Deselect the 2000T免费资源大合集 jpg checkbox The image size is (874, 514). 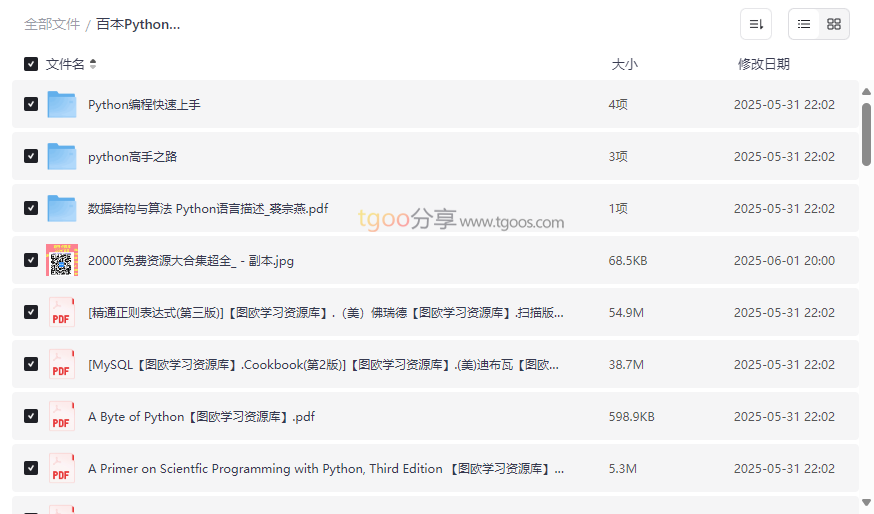(31, 260)
